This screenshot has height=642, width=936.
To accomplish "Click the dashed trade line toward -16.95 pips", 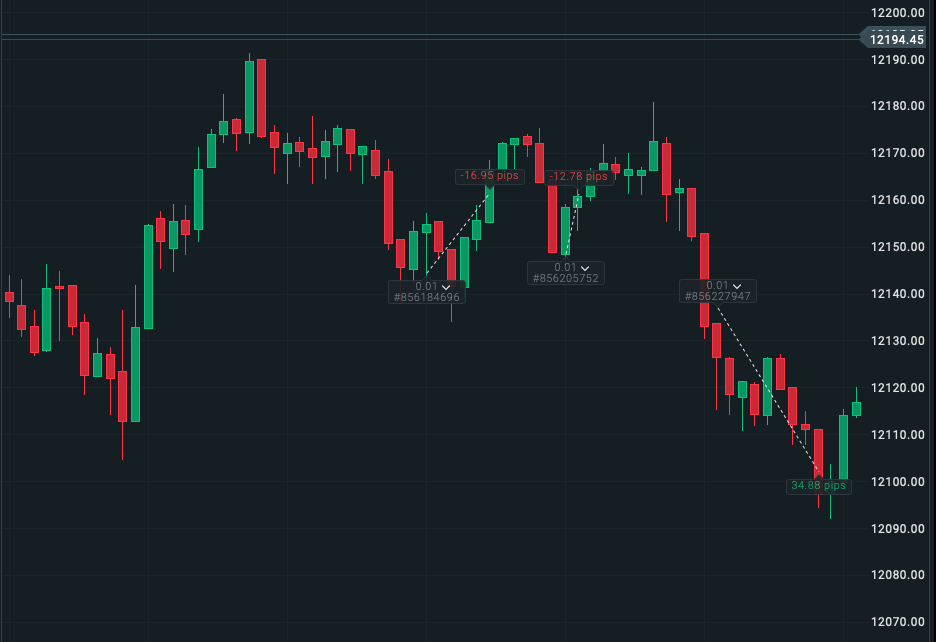I will tap(455, 237).
